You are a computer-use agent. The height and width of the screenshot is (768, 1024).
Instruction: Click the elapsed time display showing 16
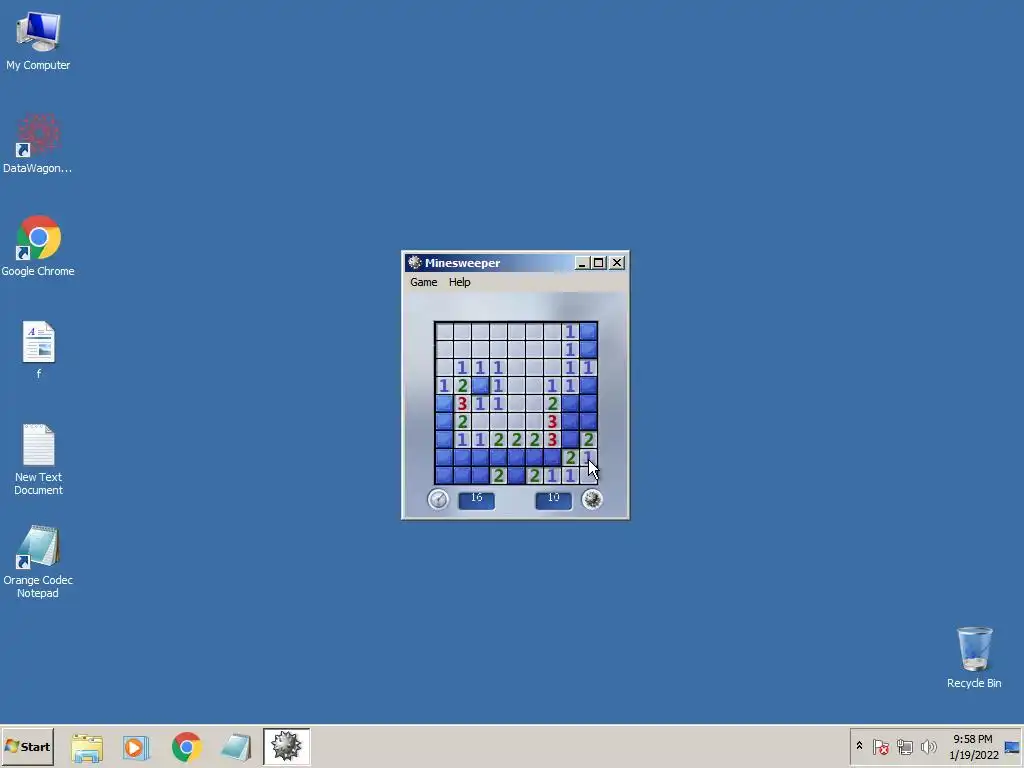pyautogui.click(x=477, y=500)
